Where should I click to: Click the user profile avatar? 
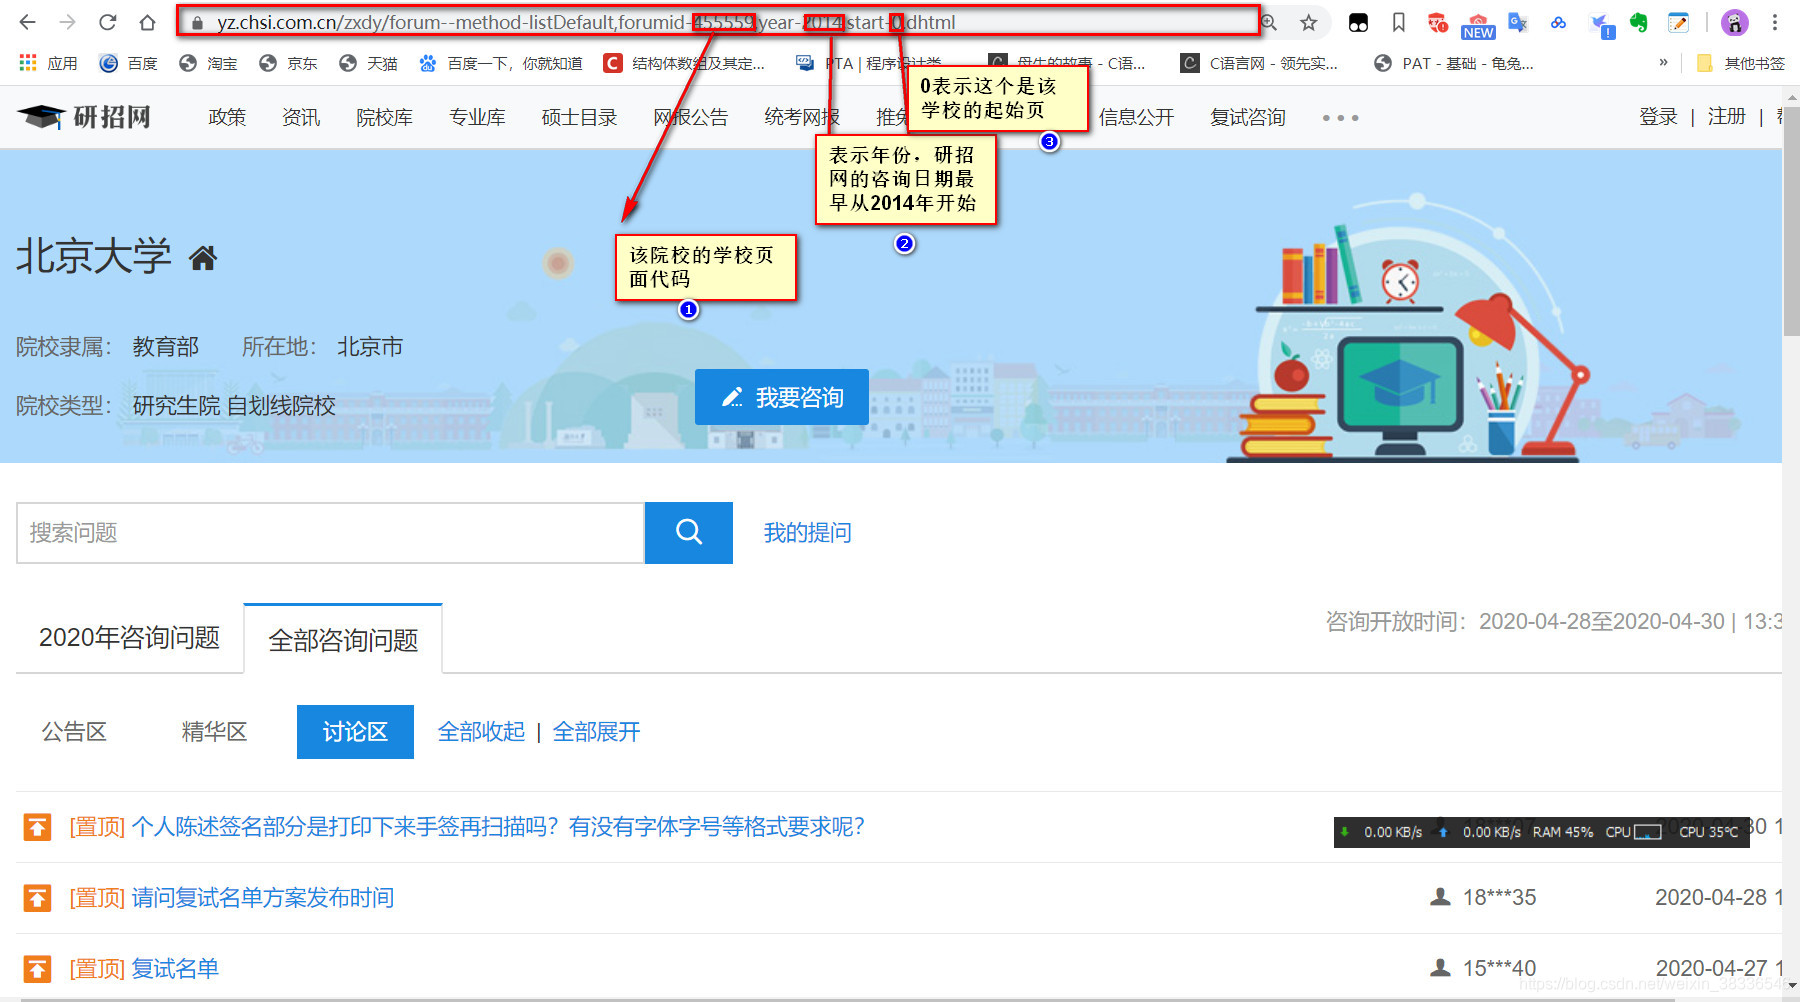(x=1735, y=22)
